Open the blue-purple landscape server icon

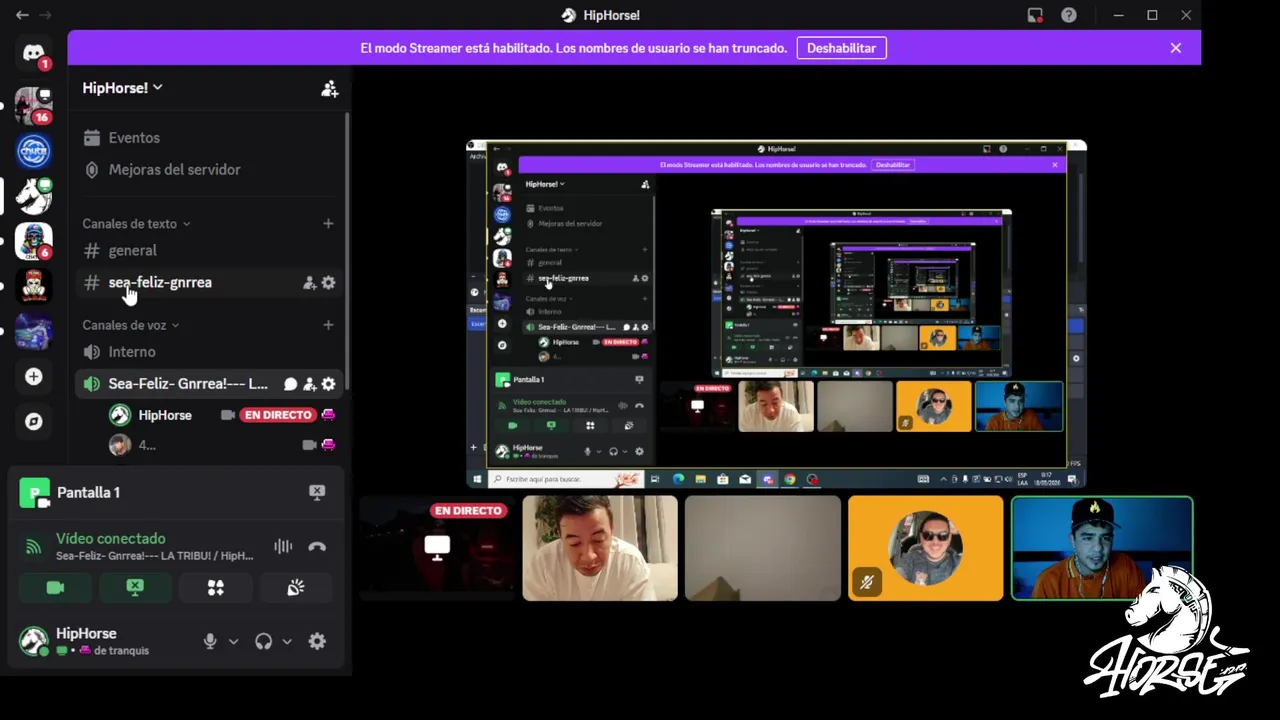pyautogui.click(x=33, y=331)
